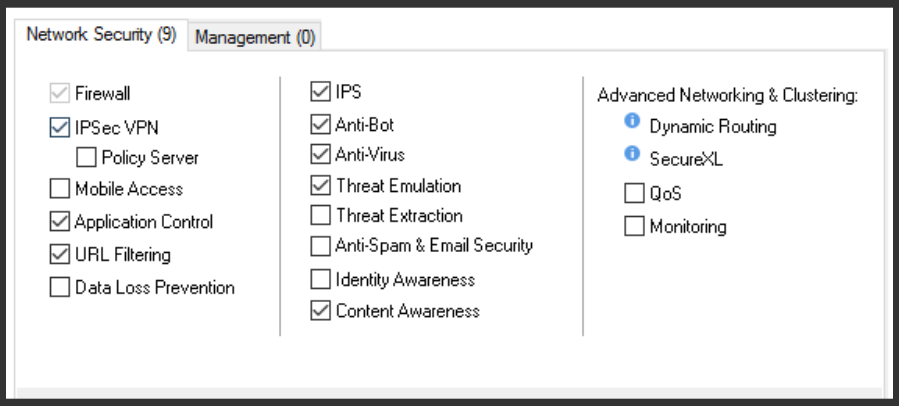Disable the IPSec VPN blade
Image resolution: width=899 pixels, height=406 pixels.
coord(59,127)
